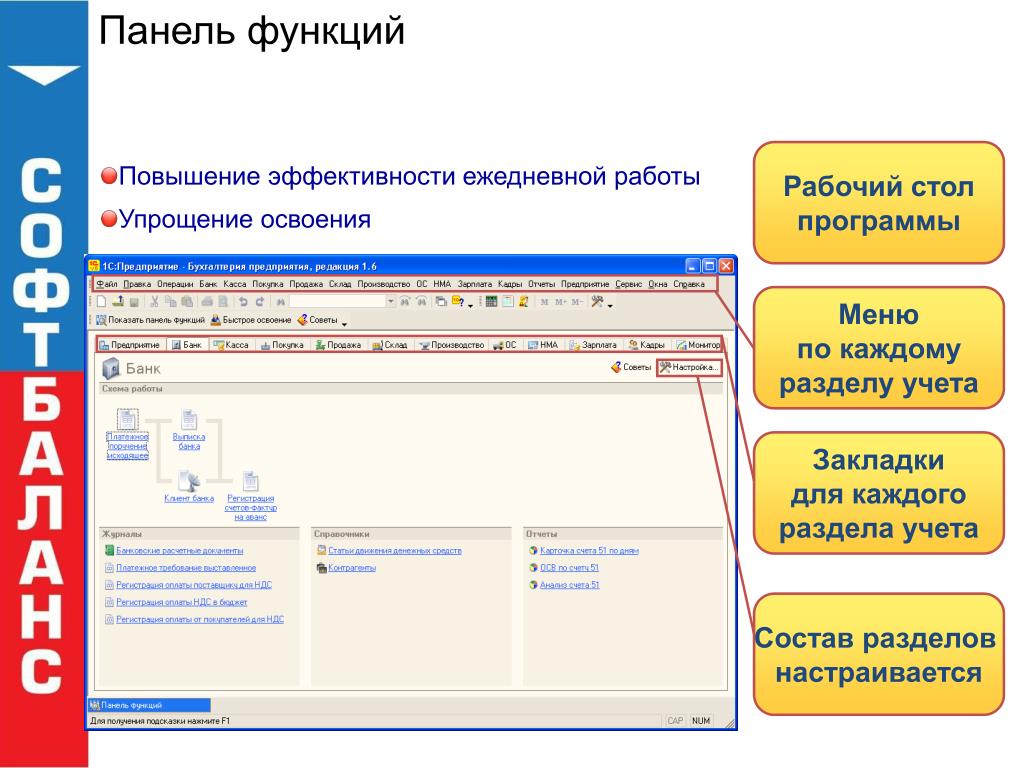
Task: Click the Платежное поручение исходящее document icon
Action: coord(127,419)
